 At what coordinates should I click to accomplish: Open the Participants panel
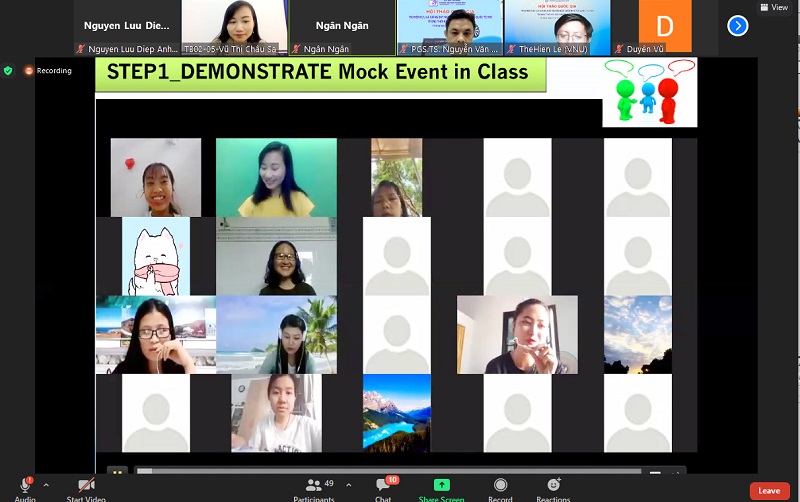[314, 489]
